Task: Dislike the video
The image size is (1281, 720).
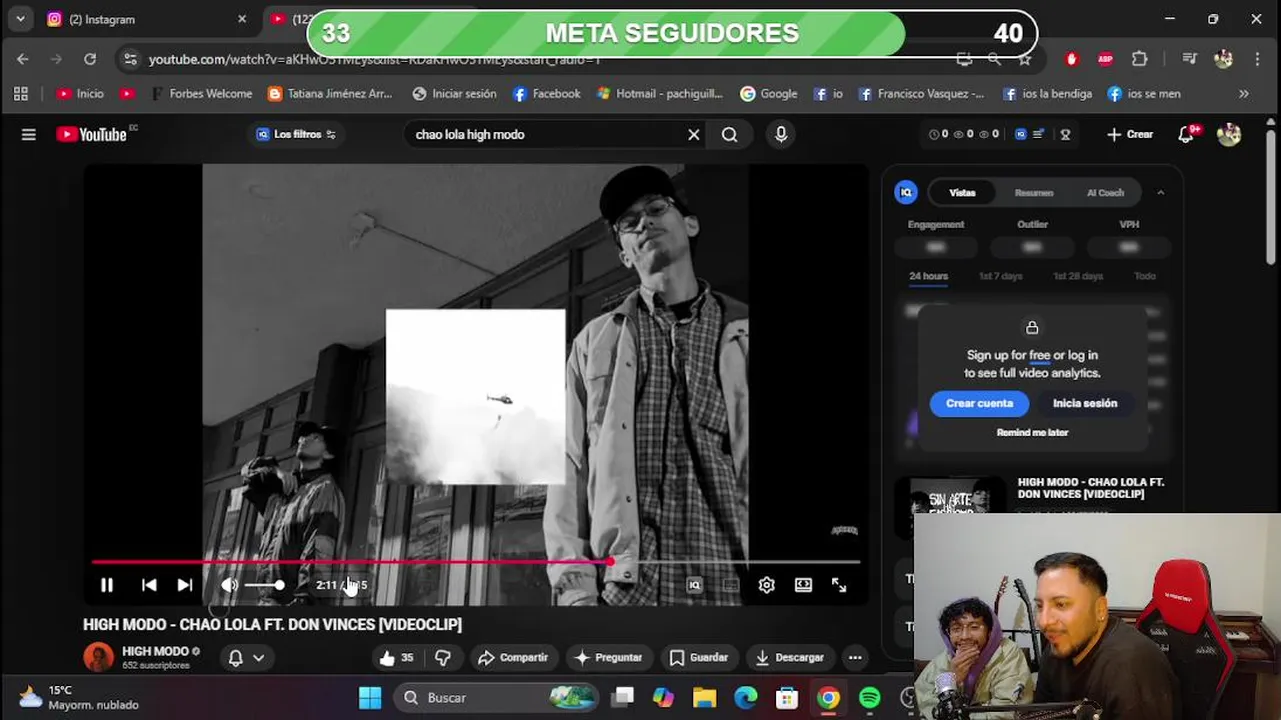Action: pos(443,657)
